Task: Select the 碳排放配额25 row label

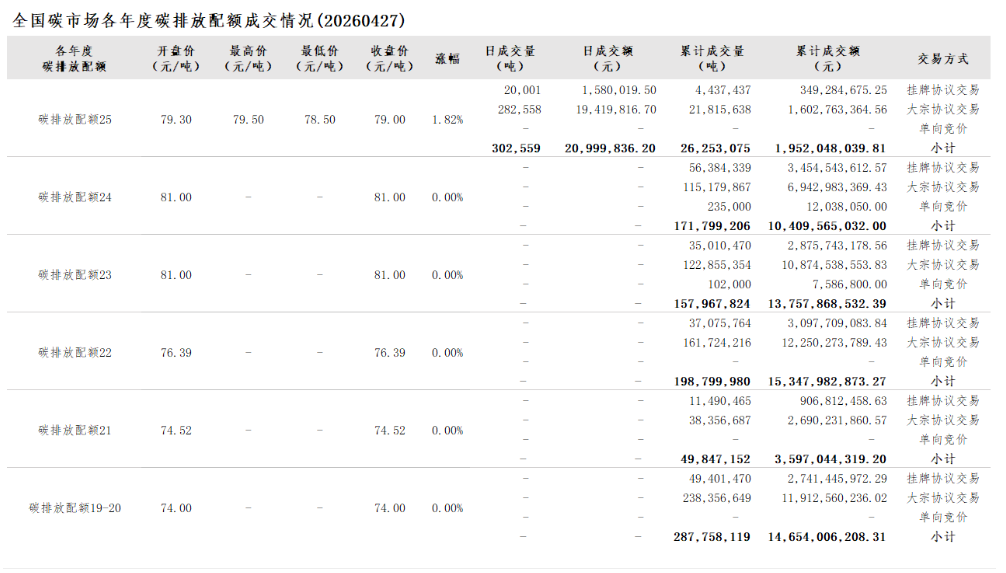Action: [x=75, y=120]
